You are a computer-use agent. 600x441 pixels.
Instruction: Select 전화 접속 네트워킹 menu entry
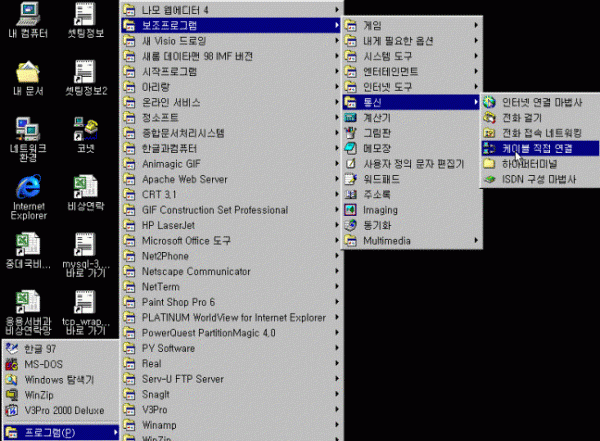(x=540, y=133)
